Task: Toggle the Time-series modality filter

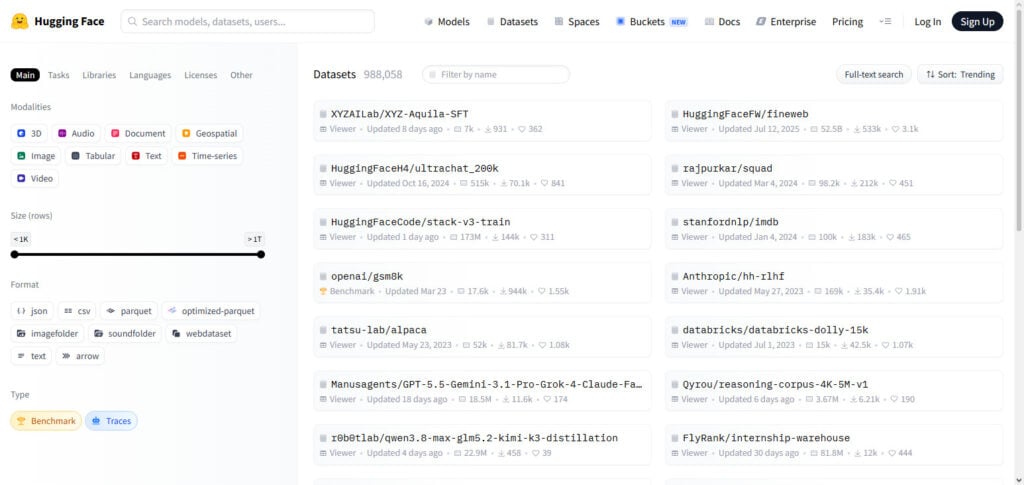Action: coord(207,156)
